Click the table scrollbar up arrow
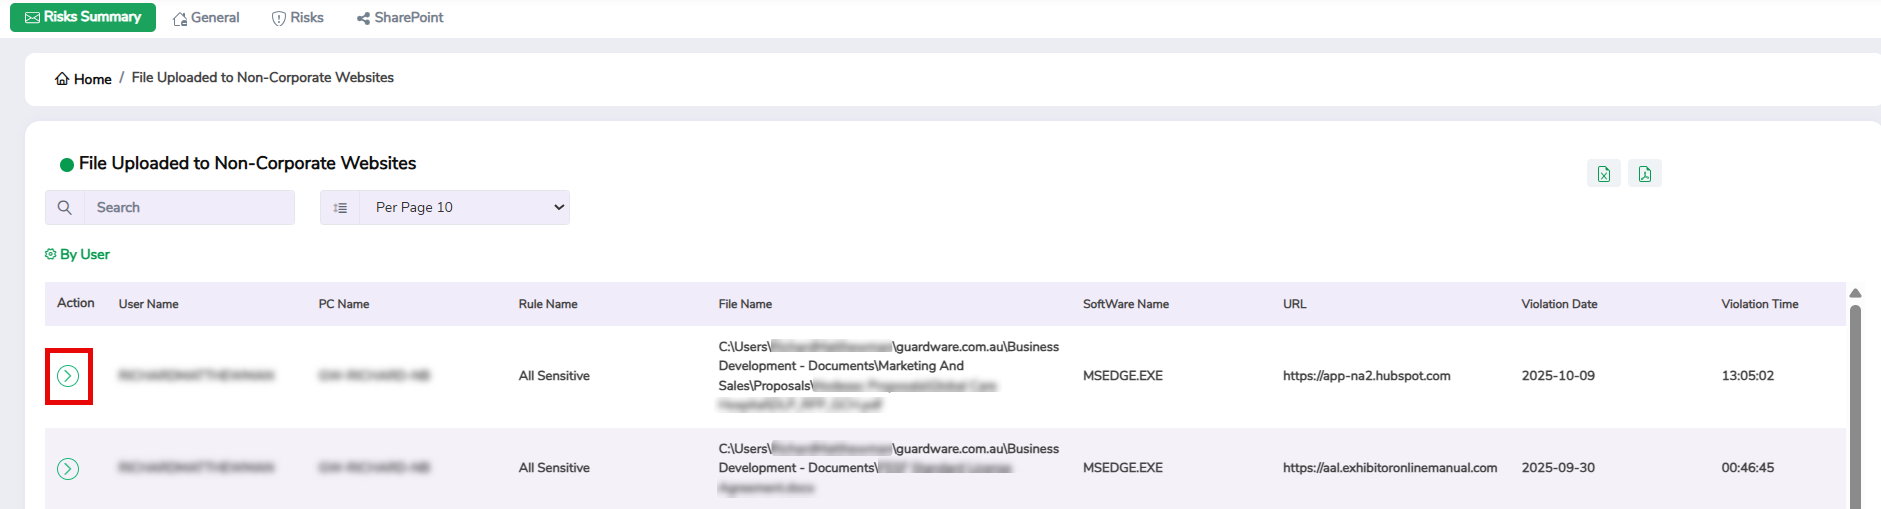Viewport: 1881px width, 509px height. point(1855,293)
